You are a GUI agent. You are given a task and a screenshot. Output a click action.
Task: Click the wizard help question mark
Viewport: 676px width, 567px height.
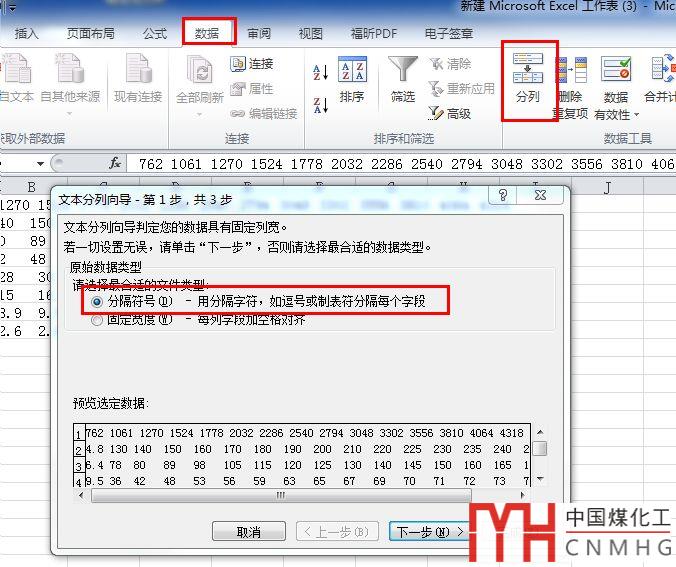(503, 195)
